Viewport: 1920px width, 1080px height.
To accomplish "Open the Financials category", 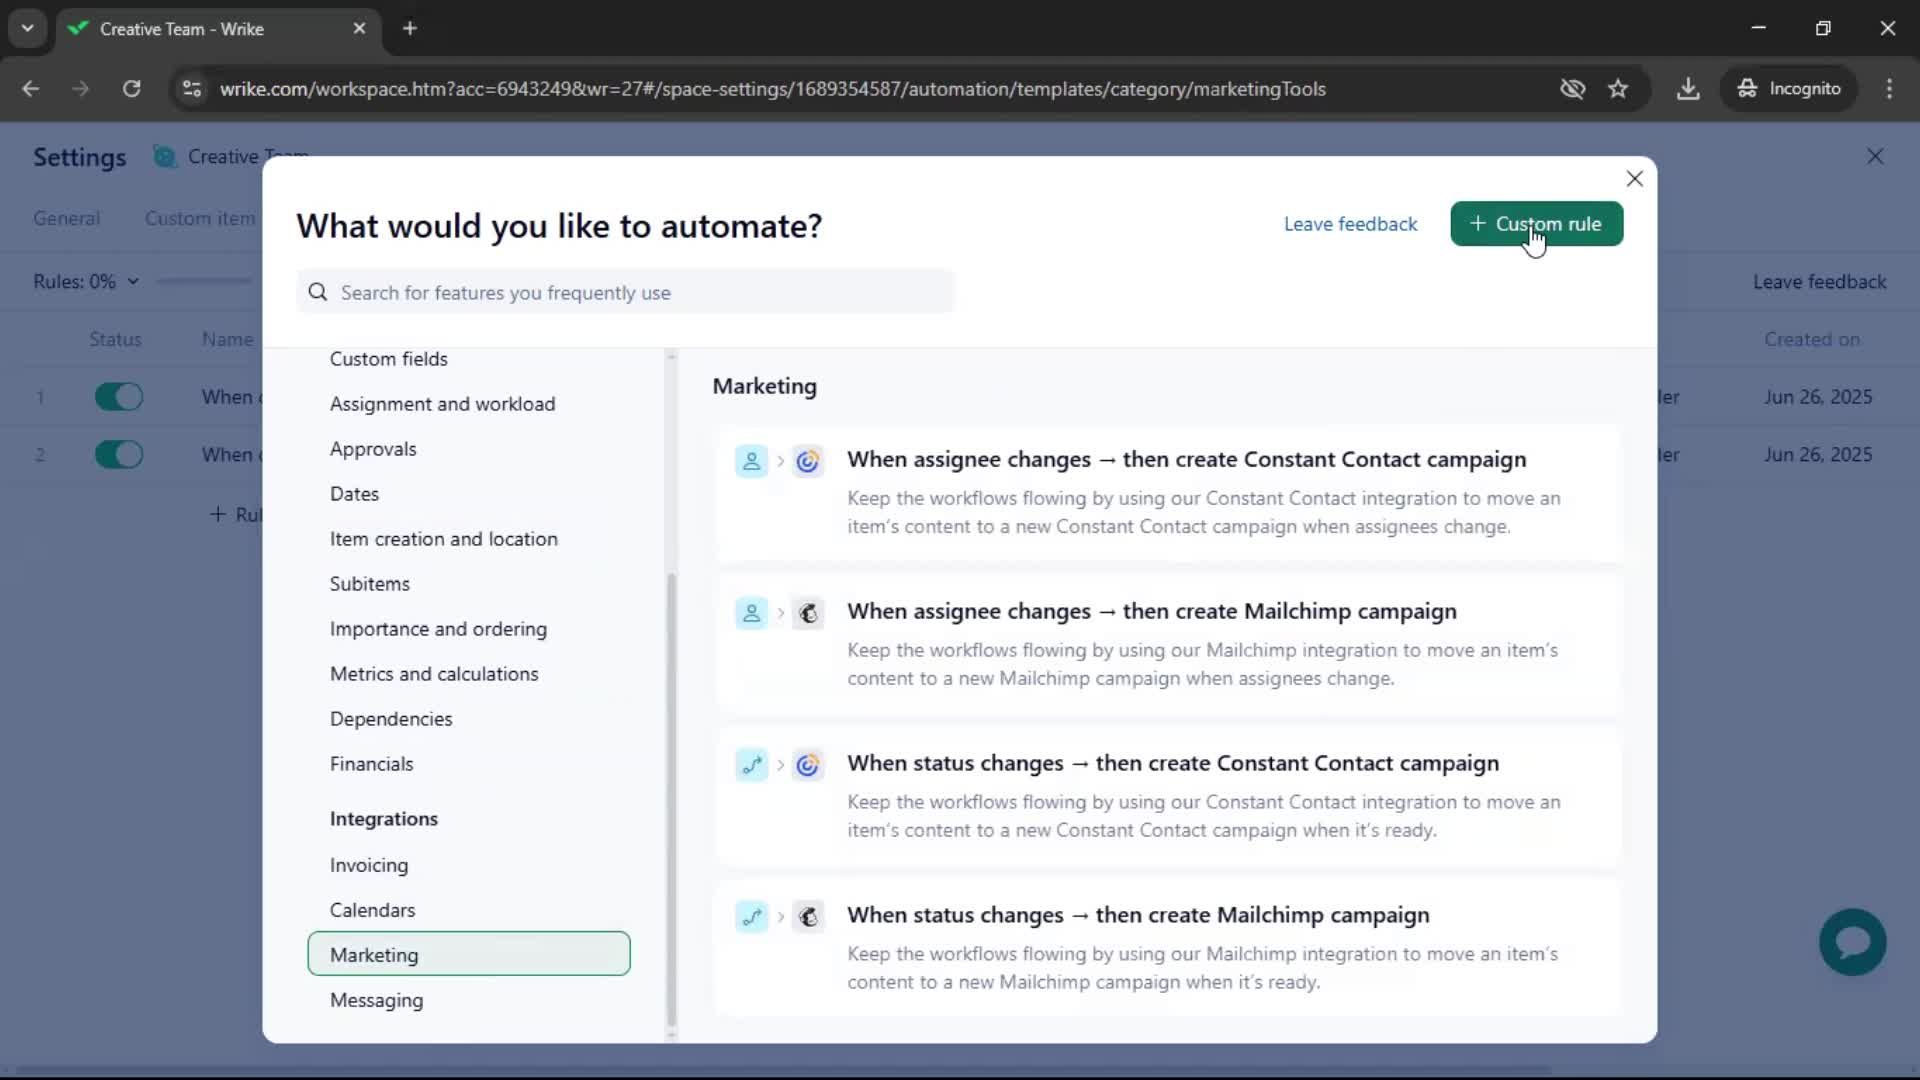I will click(x=371, y=764).
